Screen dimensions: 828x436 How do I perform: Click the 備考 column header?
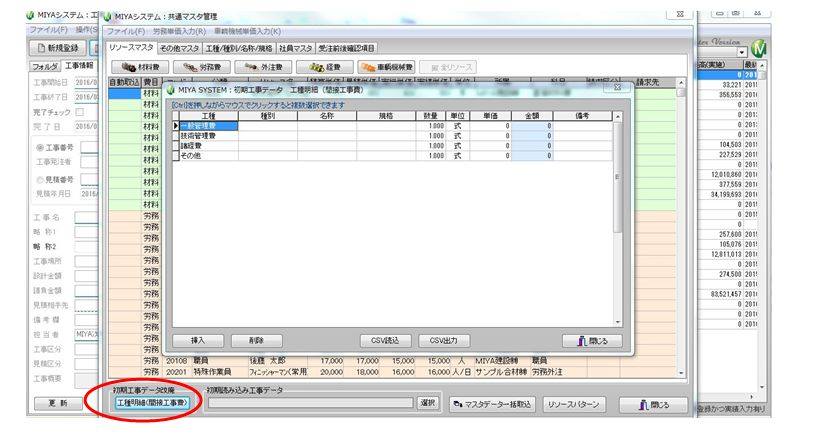582,116
